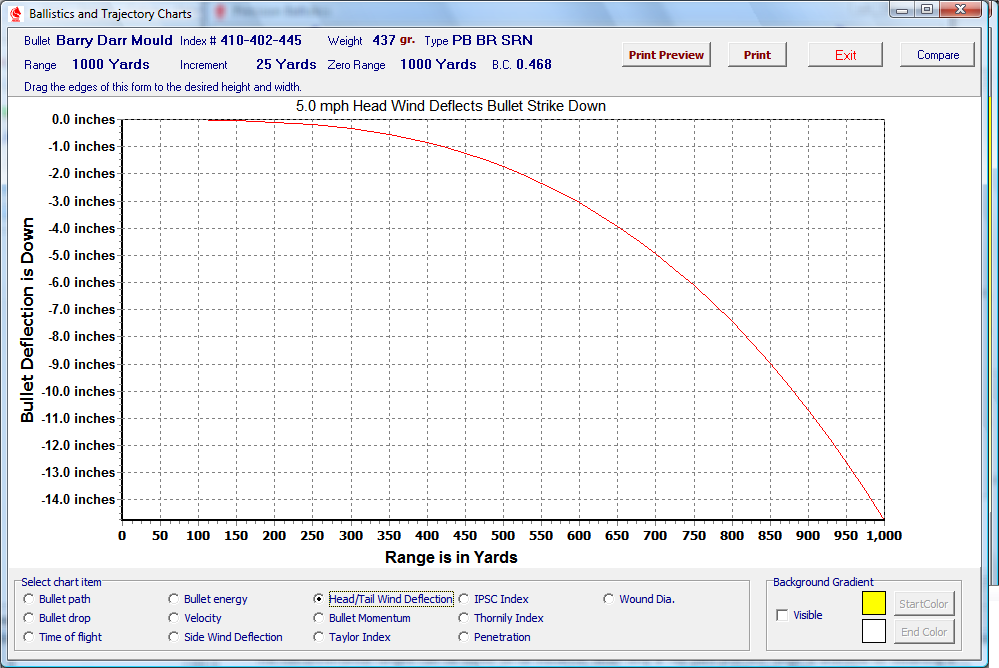Switch to Wound Dia. chart
The height and width of the screenshot is (668, 999).
[609, 599]
